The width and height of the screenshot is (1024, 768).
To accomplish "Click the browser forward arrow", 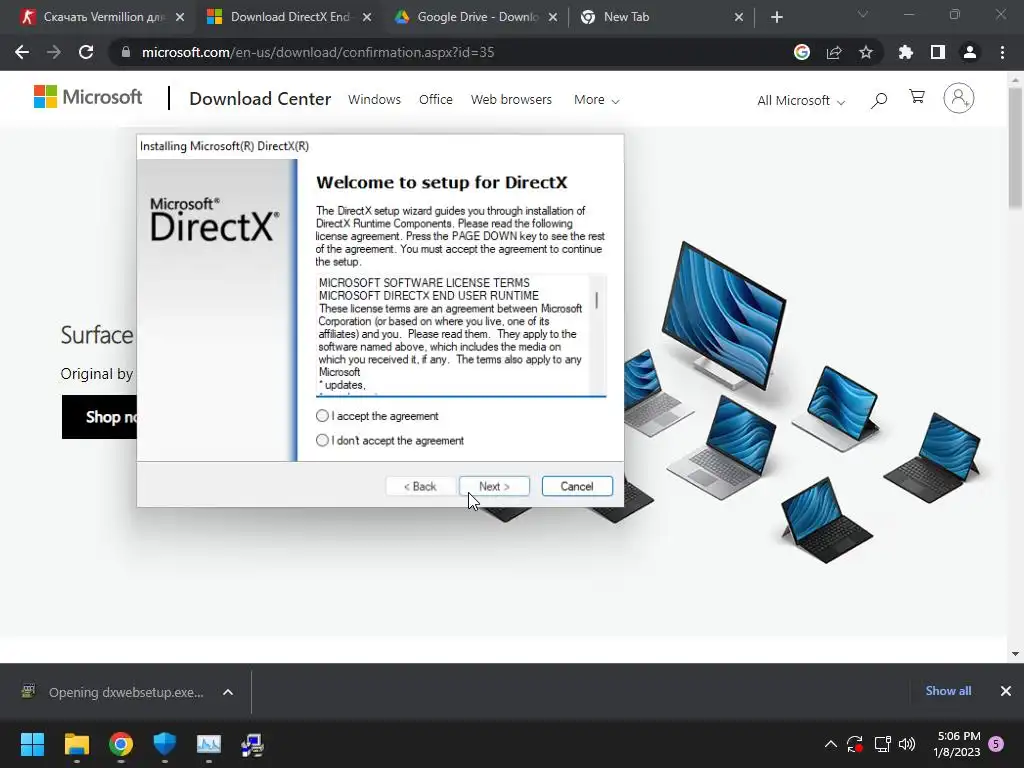I will pyautogui.click(x=54, y=52).
